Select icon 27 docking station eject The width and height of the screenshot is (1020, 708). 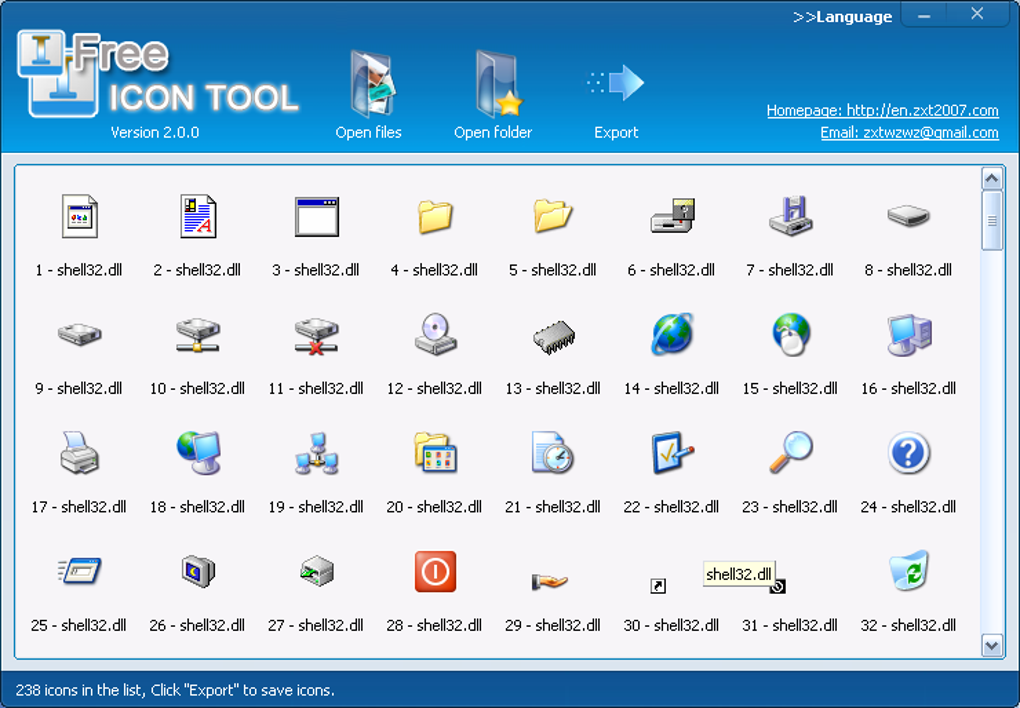[x=317, y=572]
